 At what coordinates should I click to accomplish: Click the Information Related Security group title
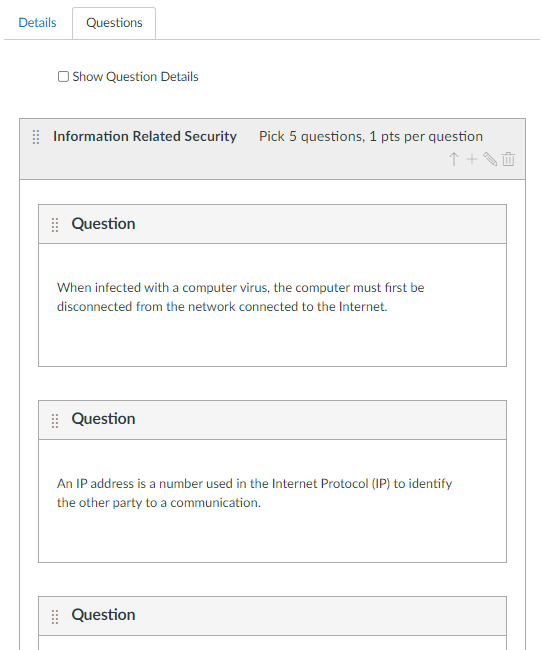pyautogui.click(x=145, y=136)
